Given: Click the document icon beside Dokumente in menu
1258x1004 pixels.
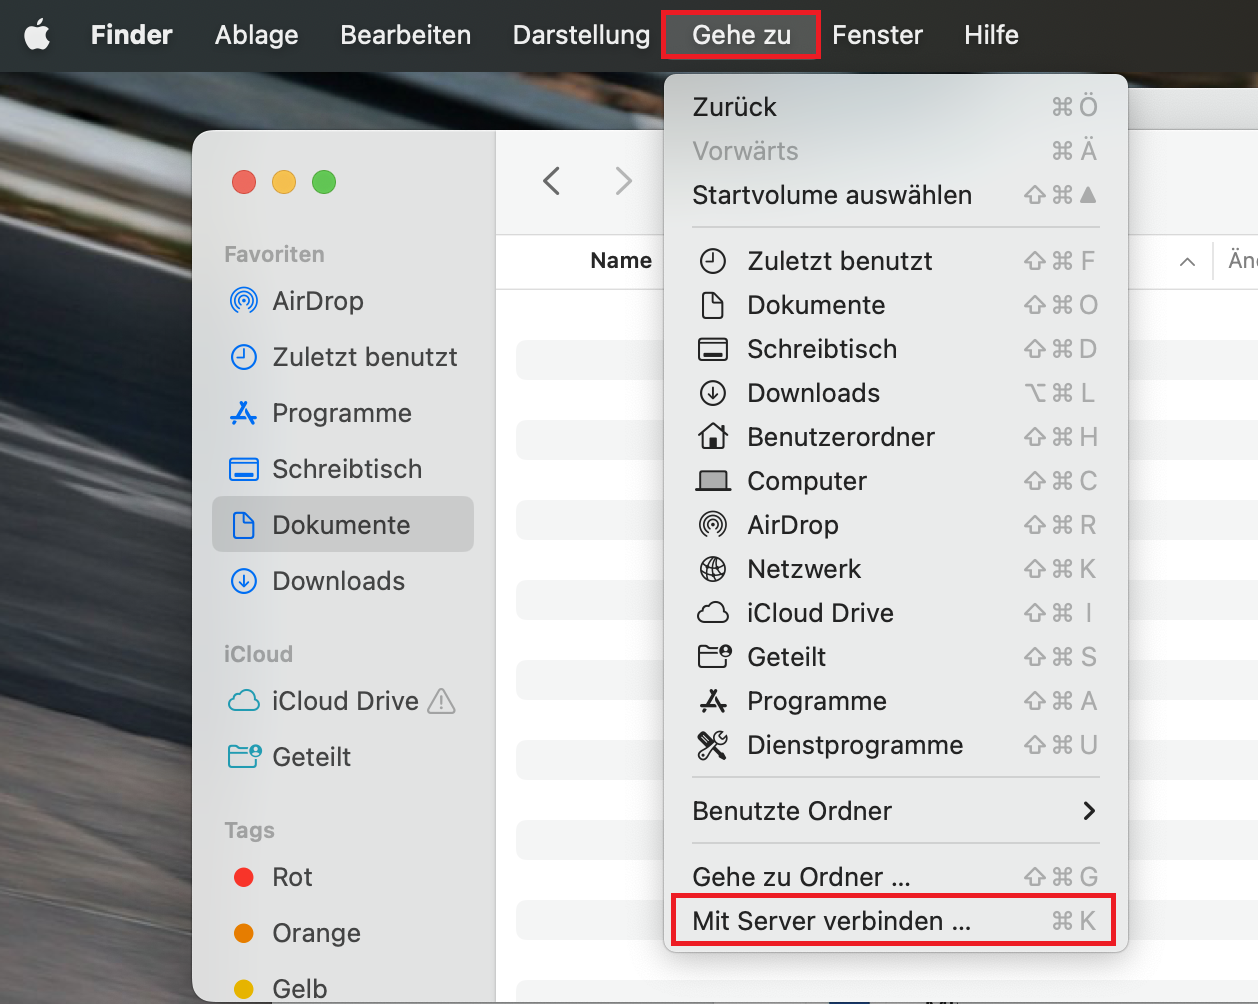Looking at the screenshot, I should point(713,305).
